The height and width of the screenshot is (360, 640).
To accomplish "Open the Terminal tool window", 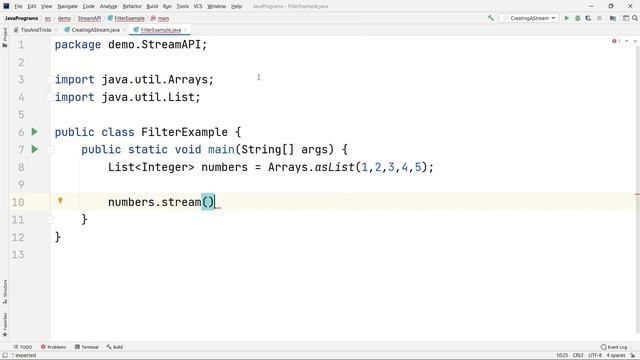I will click(87, 347).
